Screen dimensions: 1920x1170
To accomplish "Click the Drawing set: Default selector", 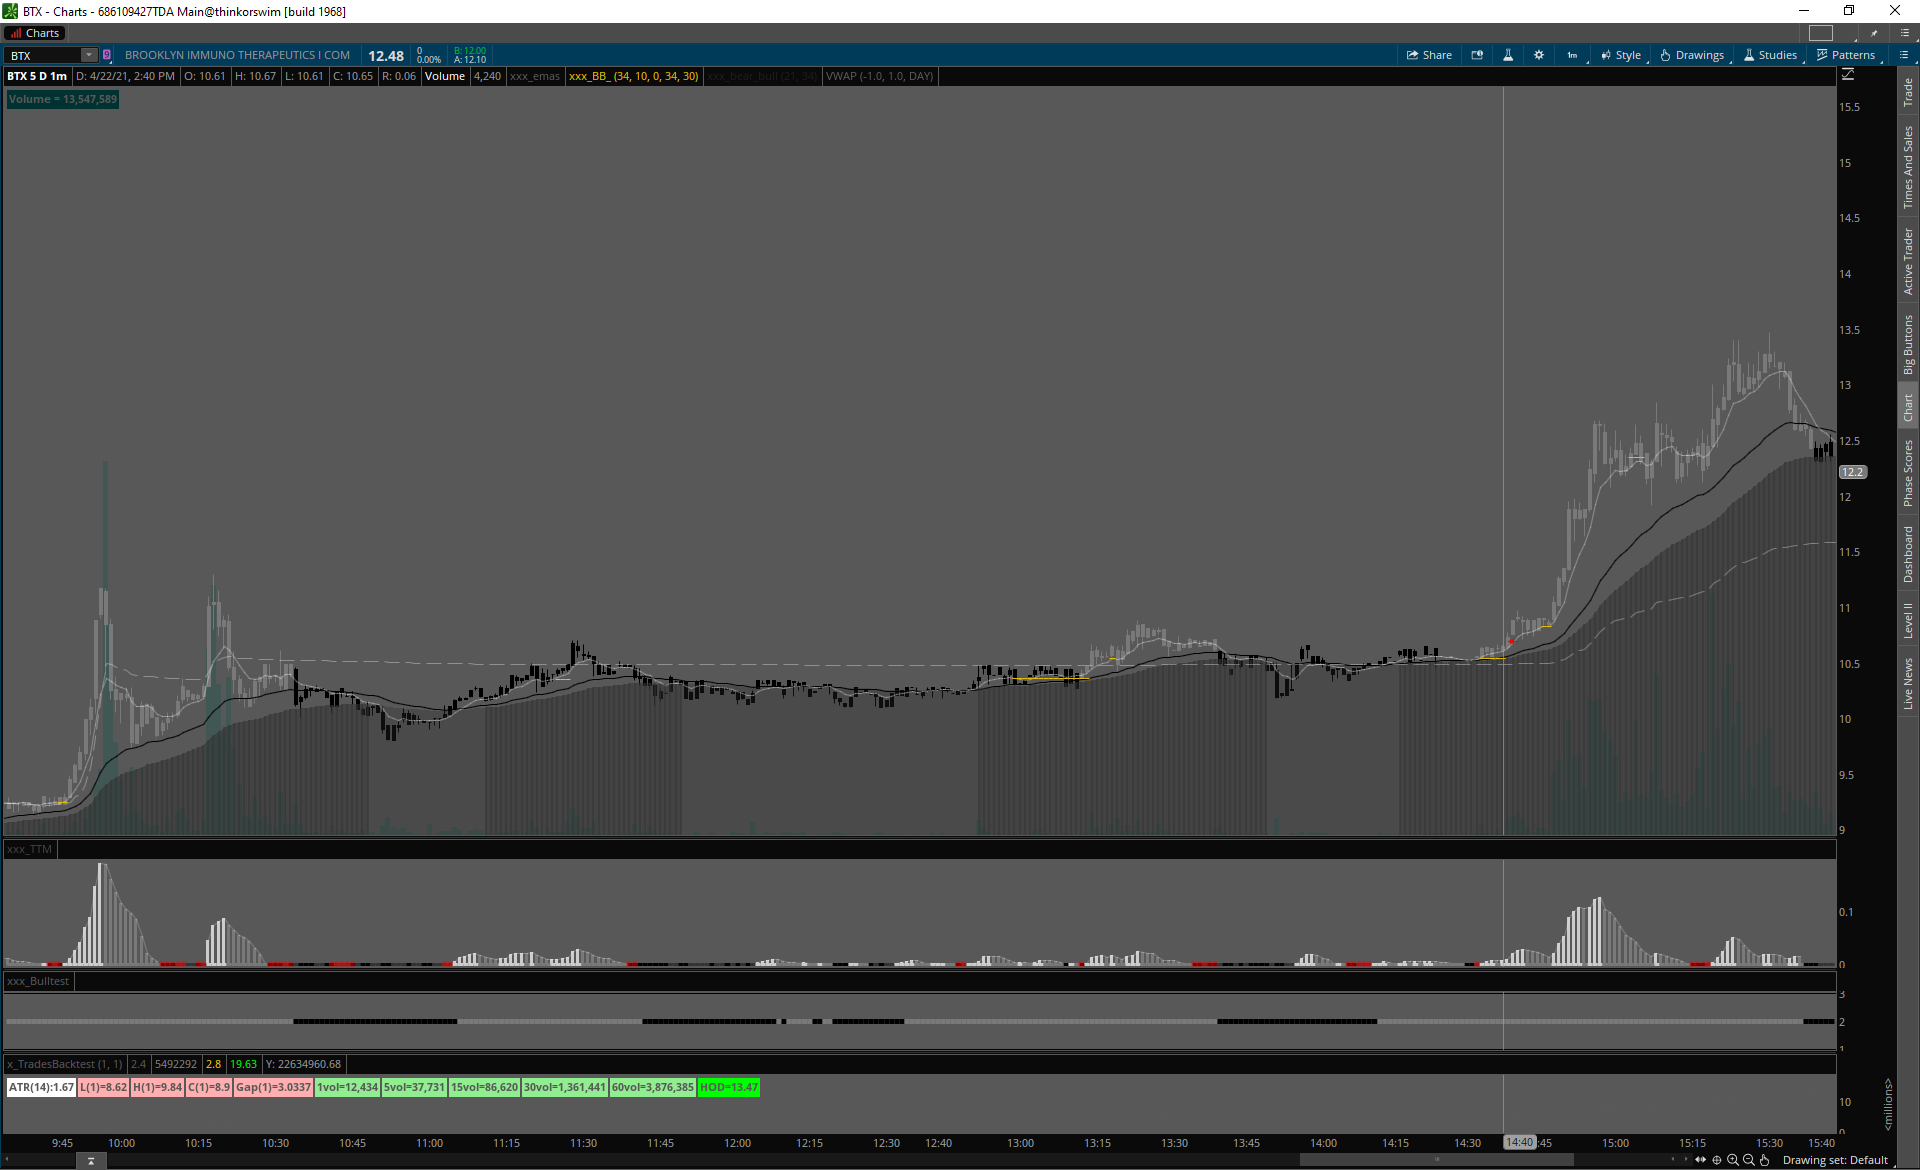I will (1835, 1160).
